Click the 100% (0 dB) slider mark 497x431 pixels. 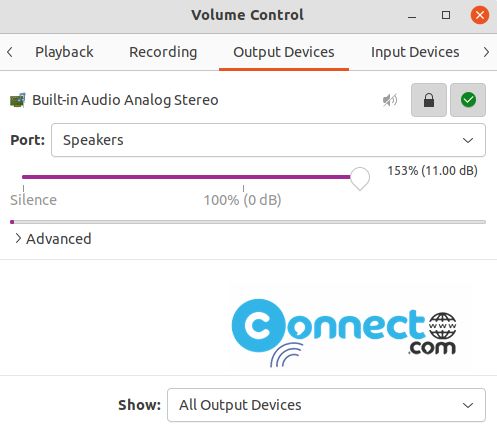[x=243, y=200]
